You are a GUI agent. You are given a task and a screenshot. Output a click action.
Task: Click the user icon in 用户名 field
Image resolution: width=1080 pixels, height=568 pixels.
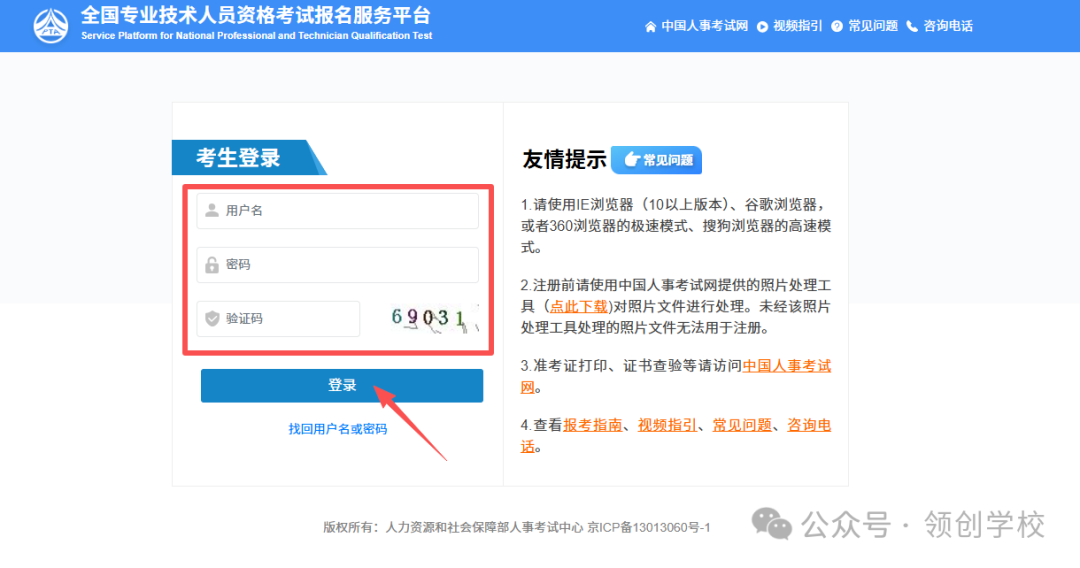(x=212, y=211)
